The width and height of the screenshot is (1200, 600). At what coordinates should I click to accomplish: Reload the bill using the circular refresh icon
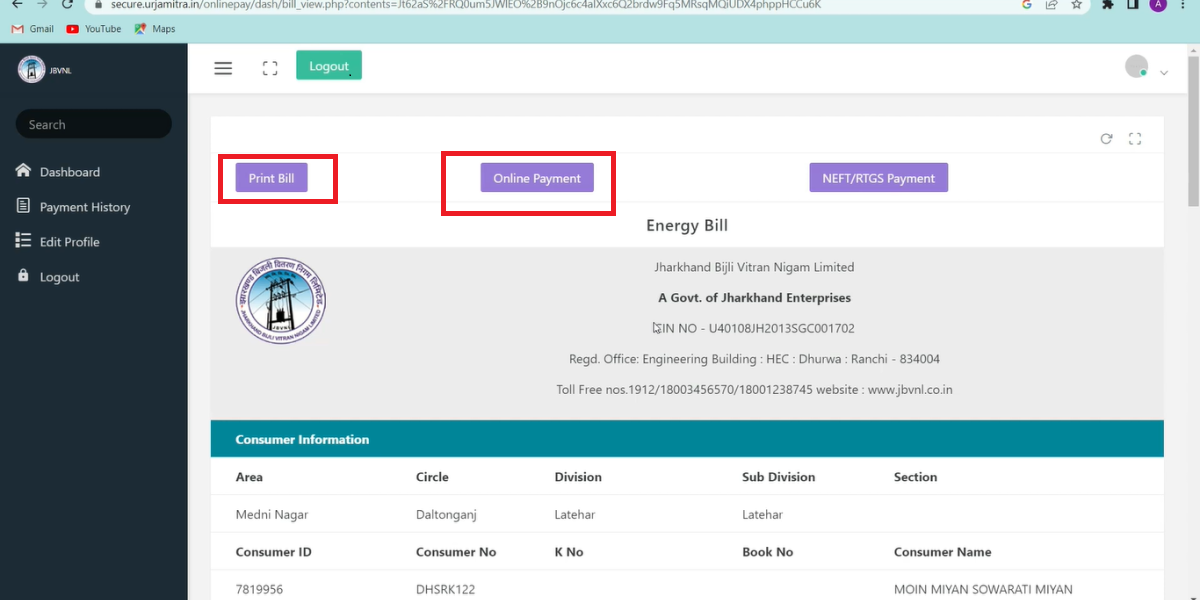[x=1106, y=139]
